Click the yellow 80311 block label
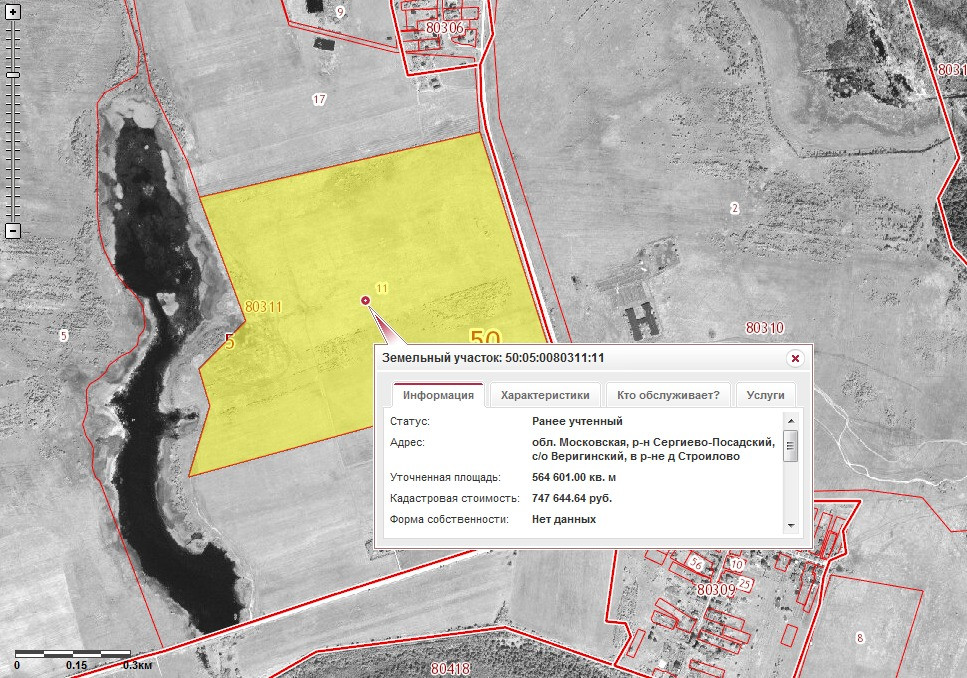 point(263,307)
